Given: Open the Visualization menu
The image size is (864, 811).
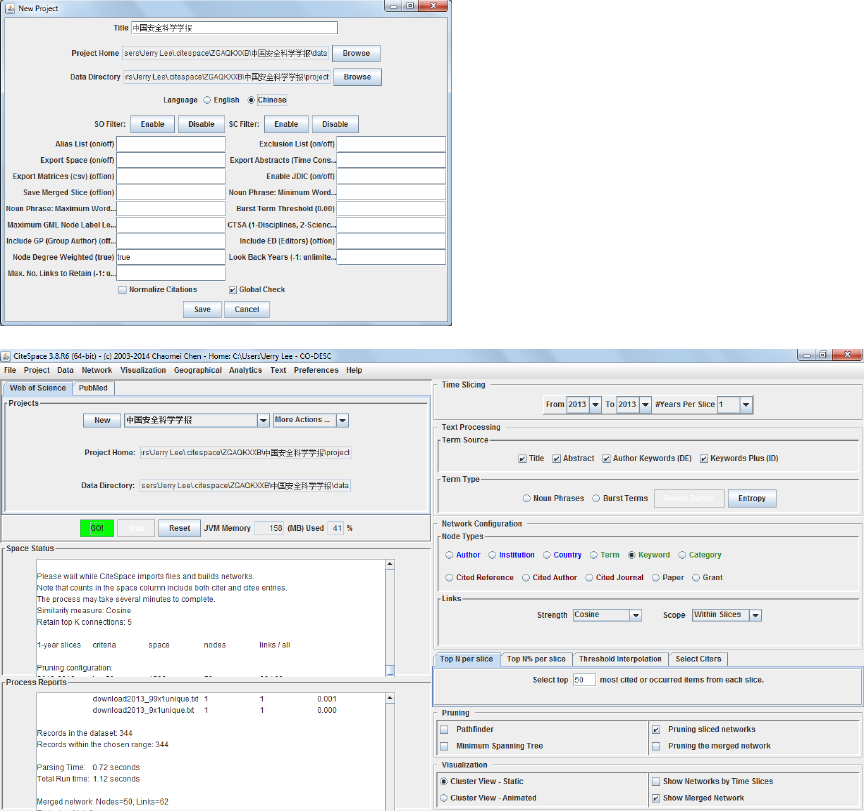Looking at the screenshot, I should coord(143,370).
